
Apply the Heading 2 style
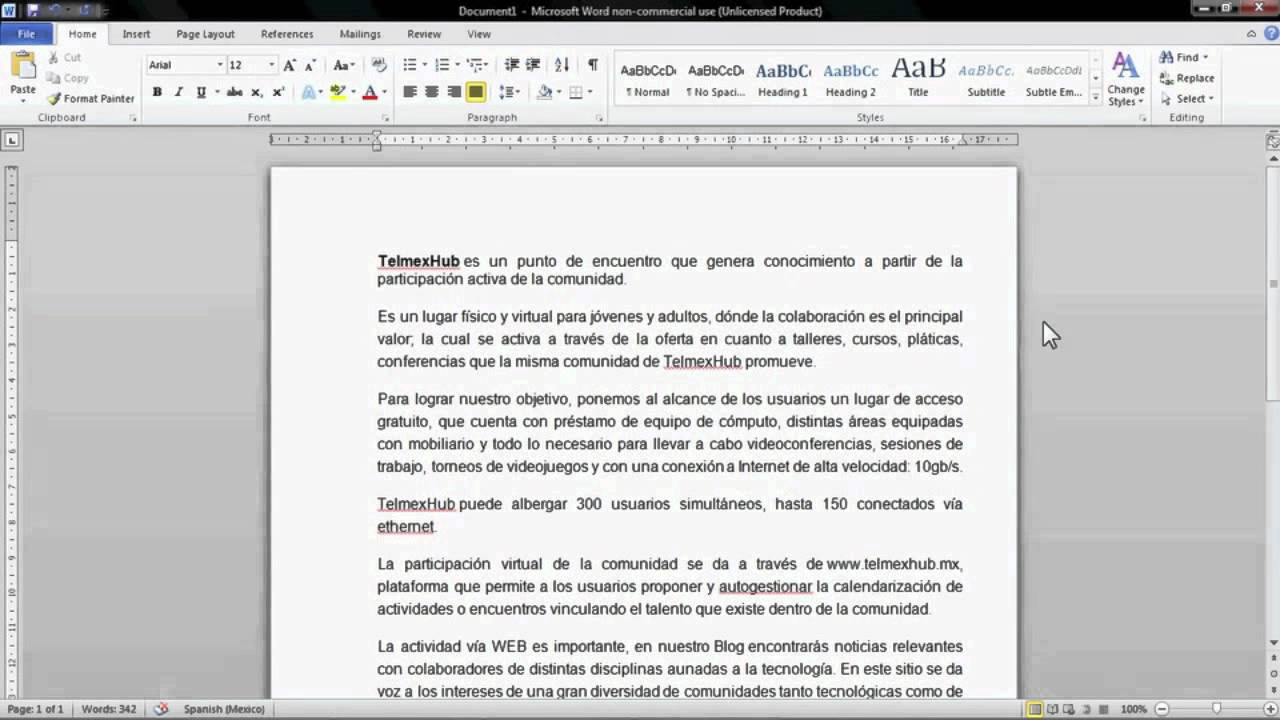(851, 80)
